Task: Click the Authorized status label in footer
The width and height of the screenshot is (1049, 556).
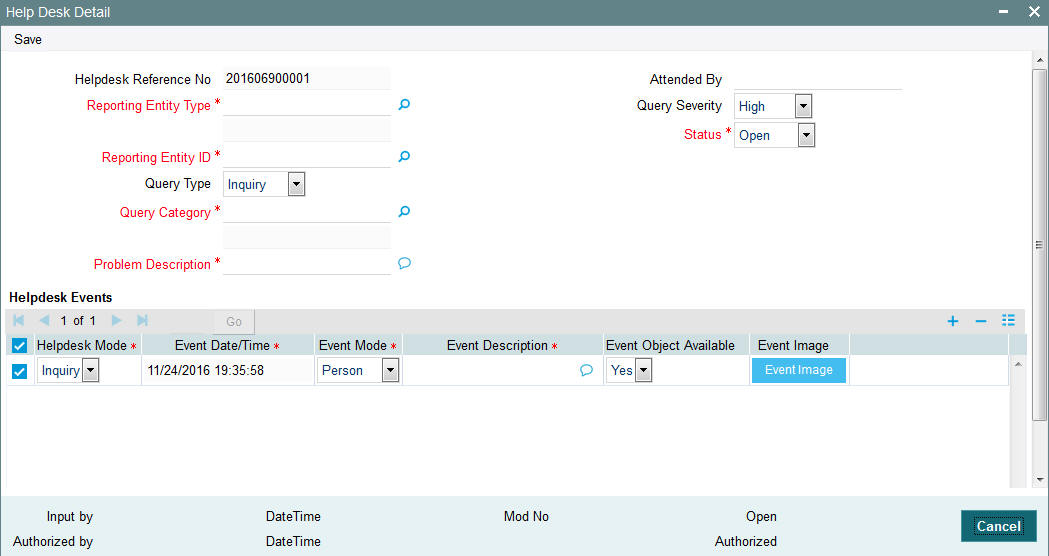Action: coord(746,541)
